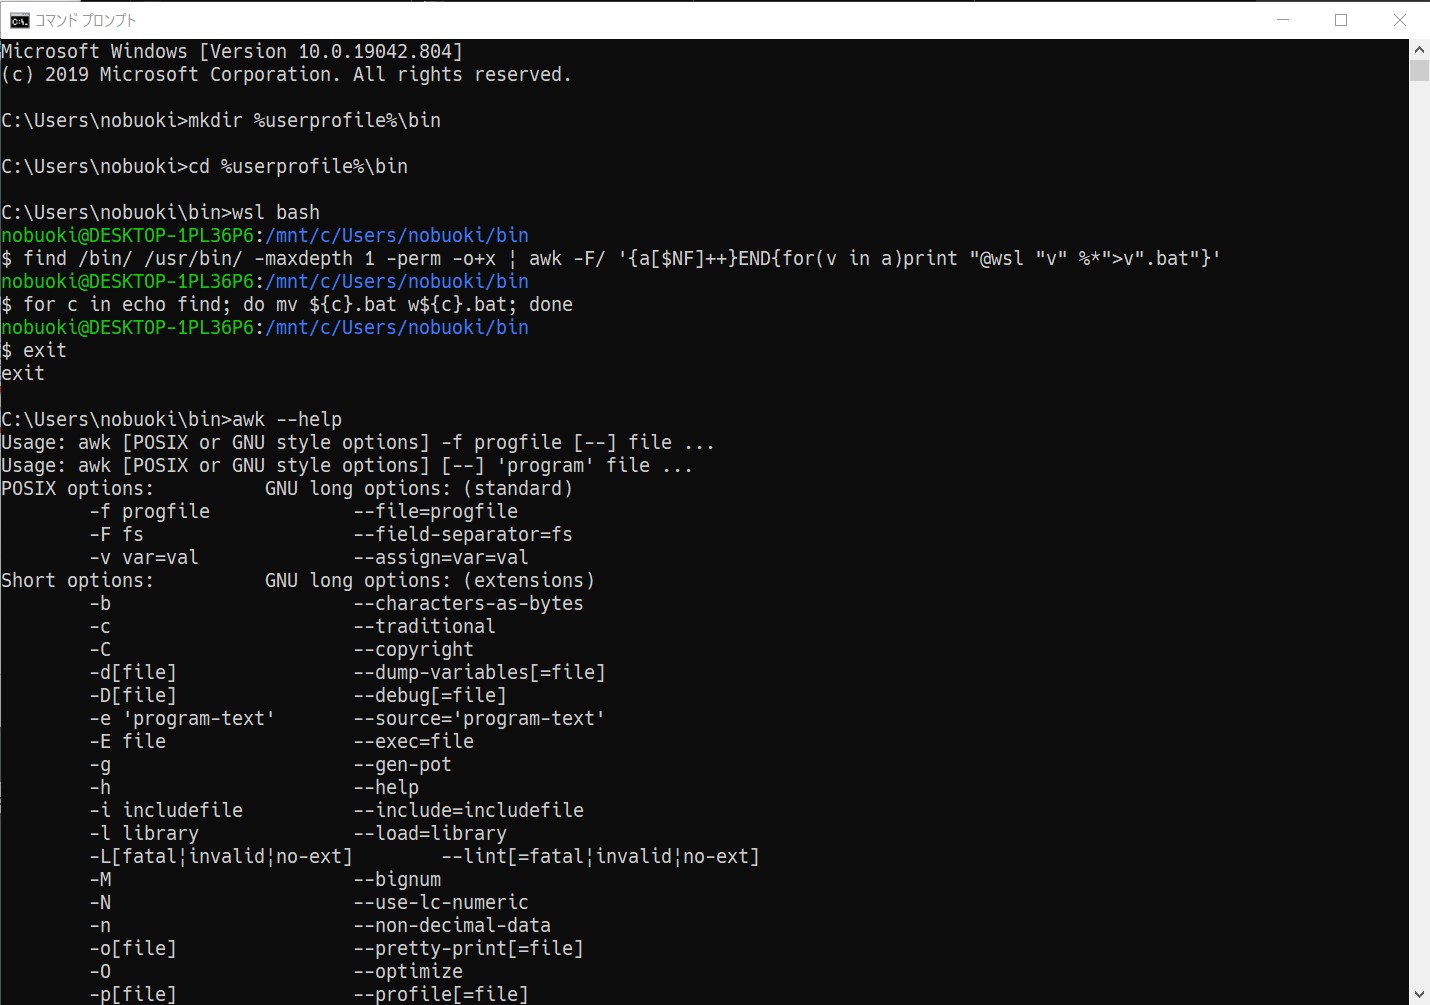Click the scrollbar down arrow
The height and width of the screenshot is (1005, 1430).
click(x=1418, y=992)
